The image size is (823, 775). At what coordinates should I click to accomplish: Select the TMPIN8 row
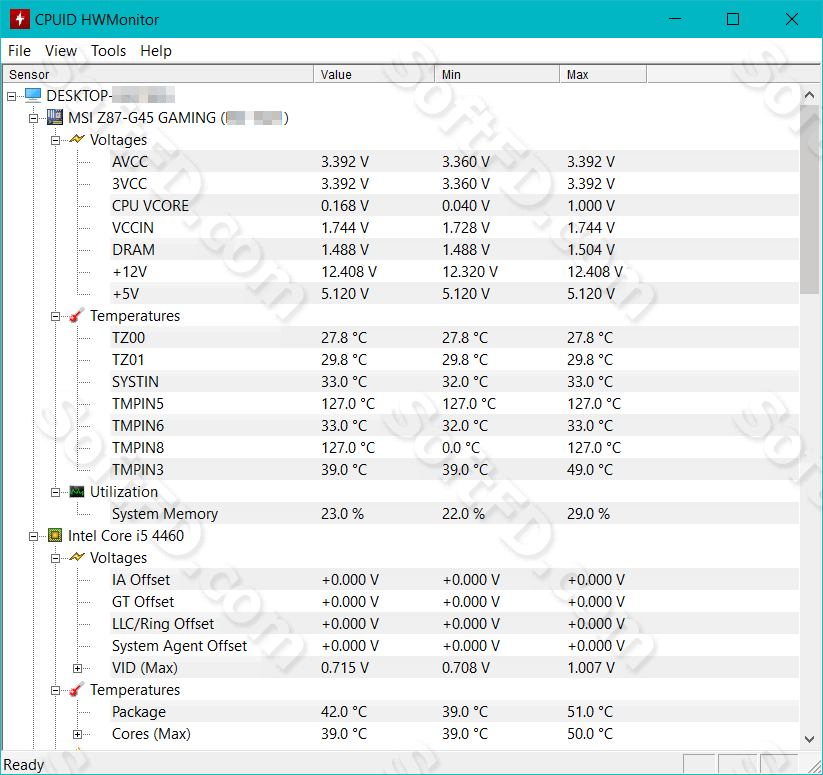pyautogui.click(x=455, y=448)
